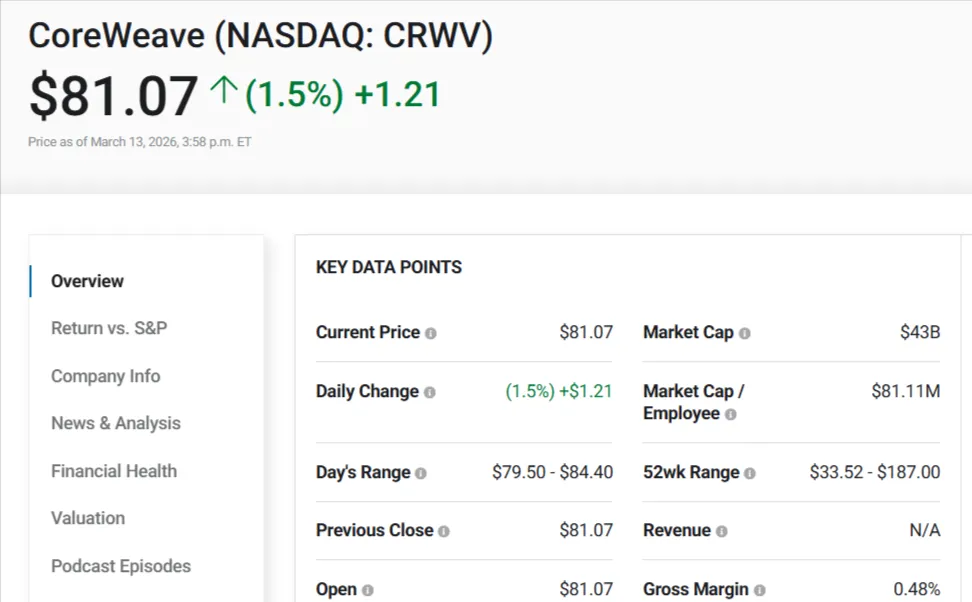
Task: View the Day's Range info tooltip
Action: pyautogui.click(x=420, y=472)
